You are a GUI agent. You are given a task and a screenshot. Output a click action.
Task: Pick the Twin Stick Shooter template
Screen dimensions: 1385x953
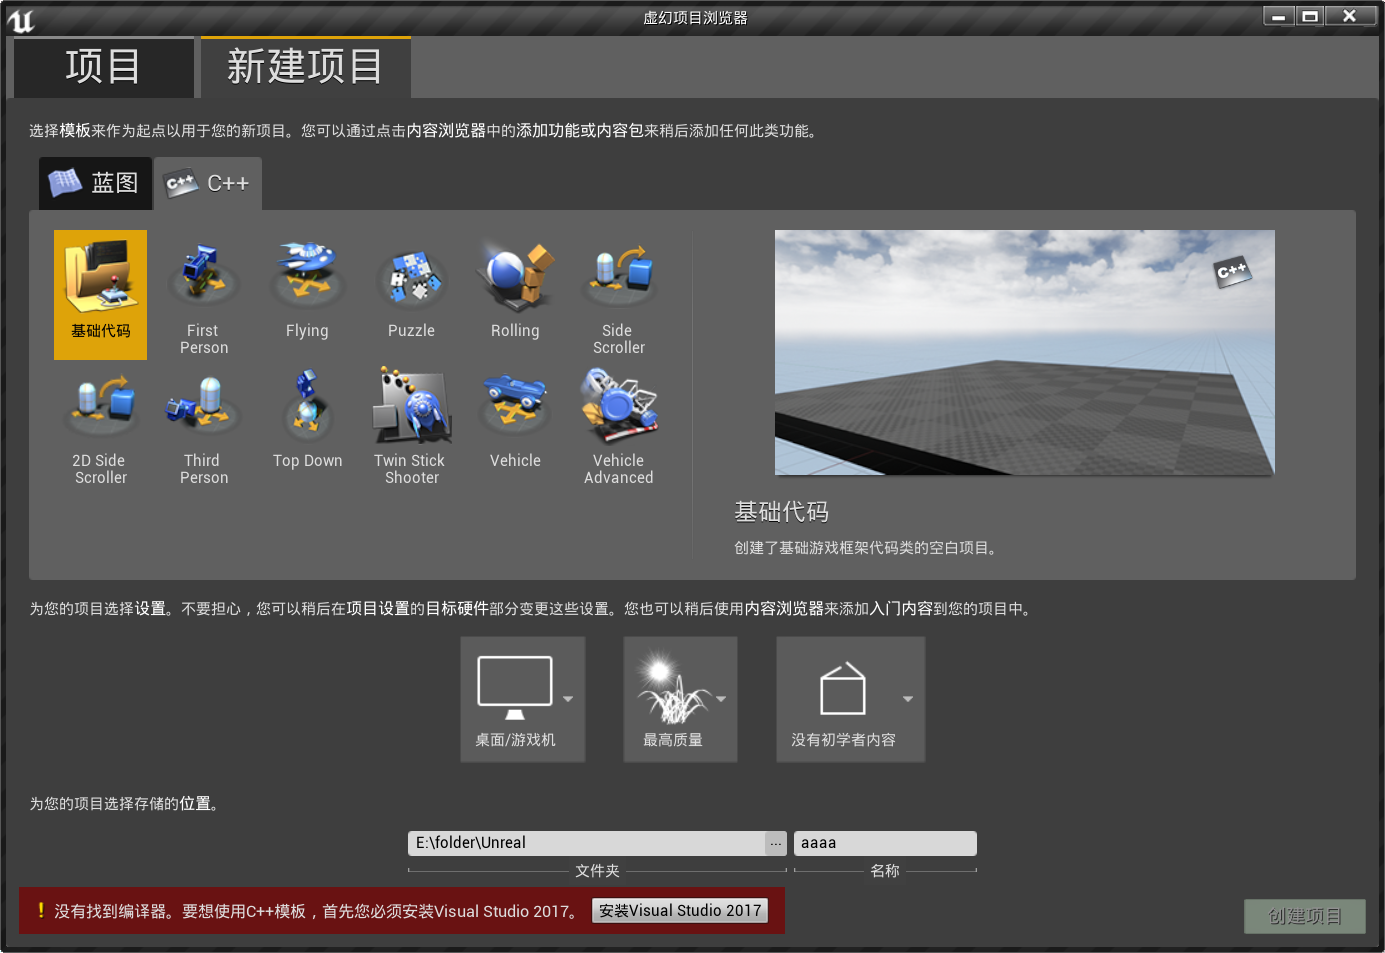(411, 425)
